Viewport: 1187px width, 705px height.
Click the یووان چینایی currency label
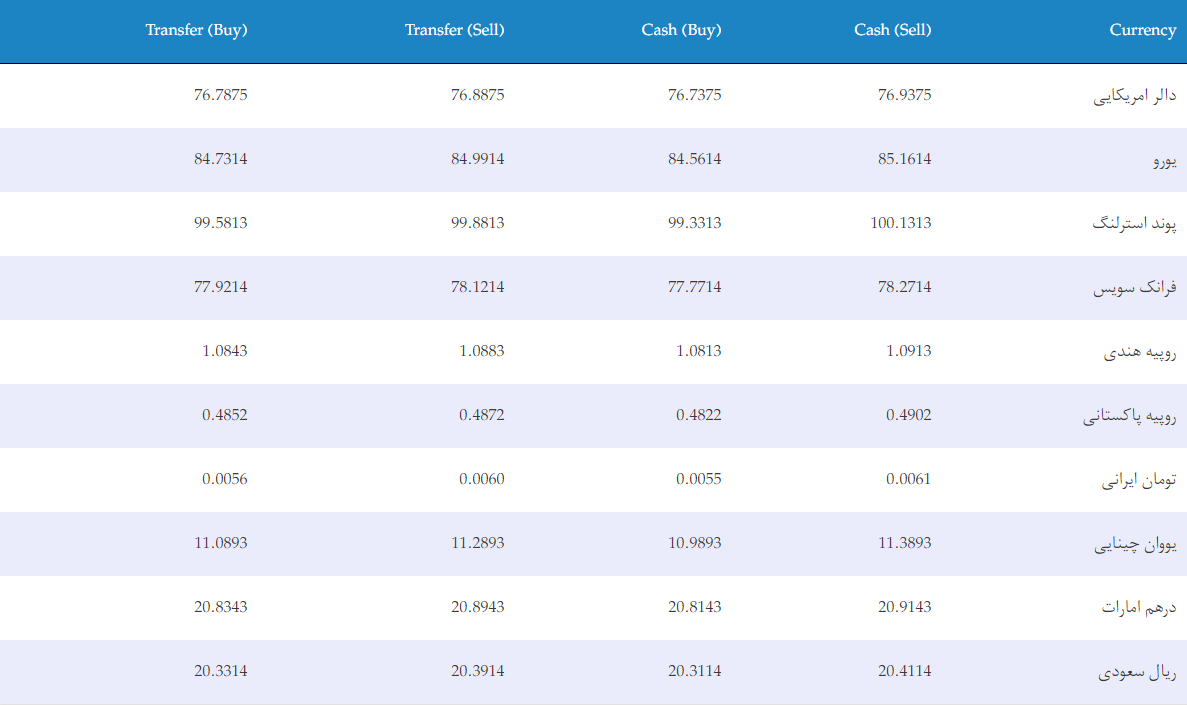[x=1136, y=544]
